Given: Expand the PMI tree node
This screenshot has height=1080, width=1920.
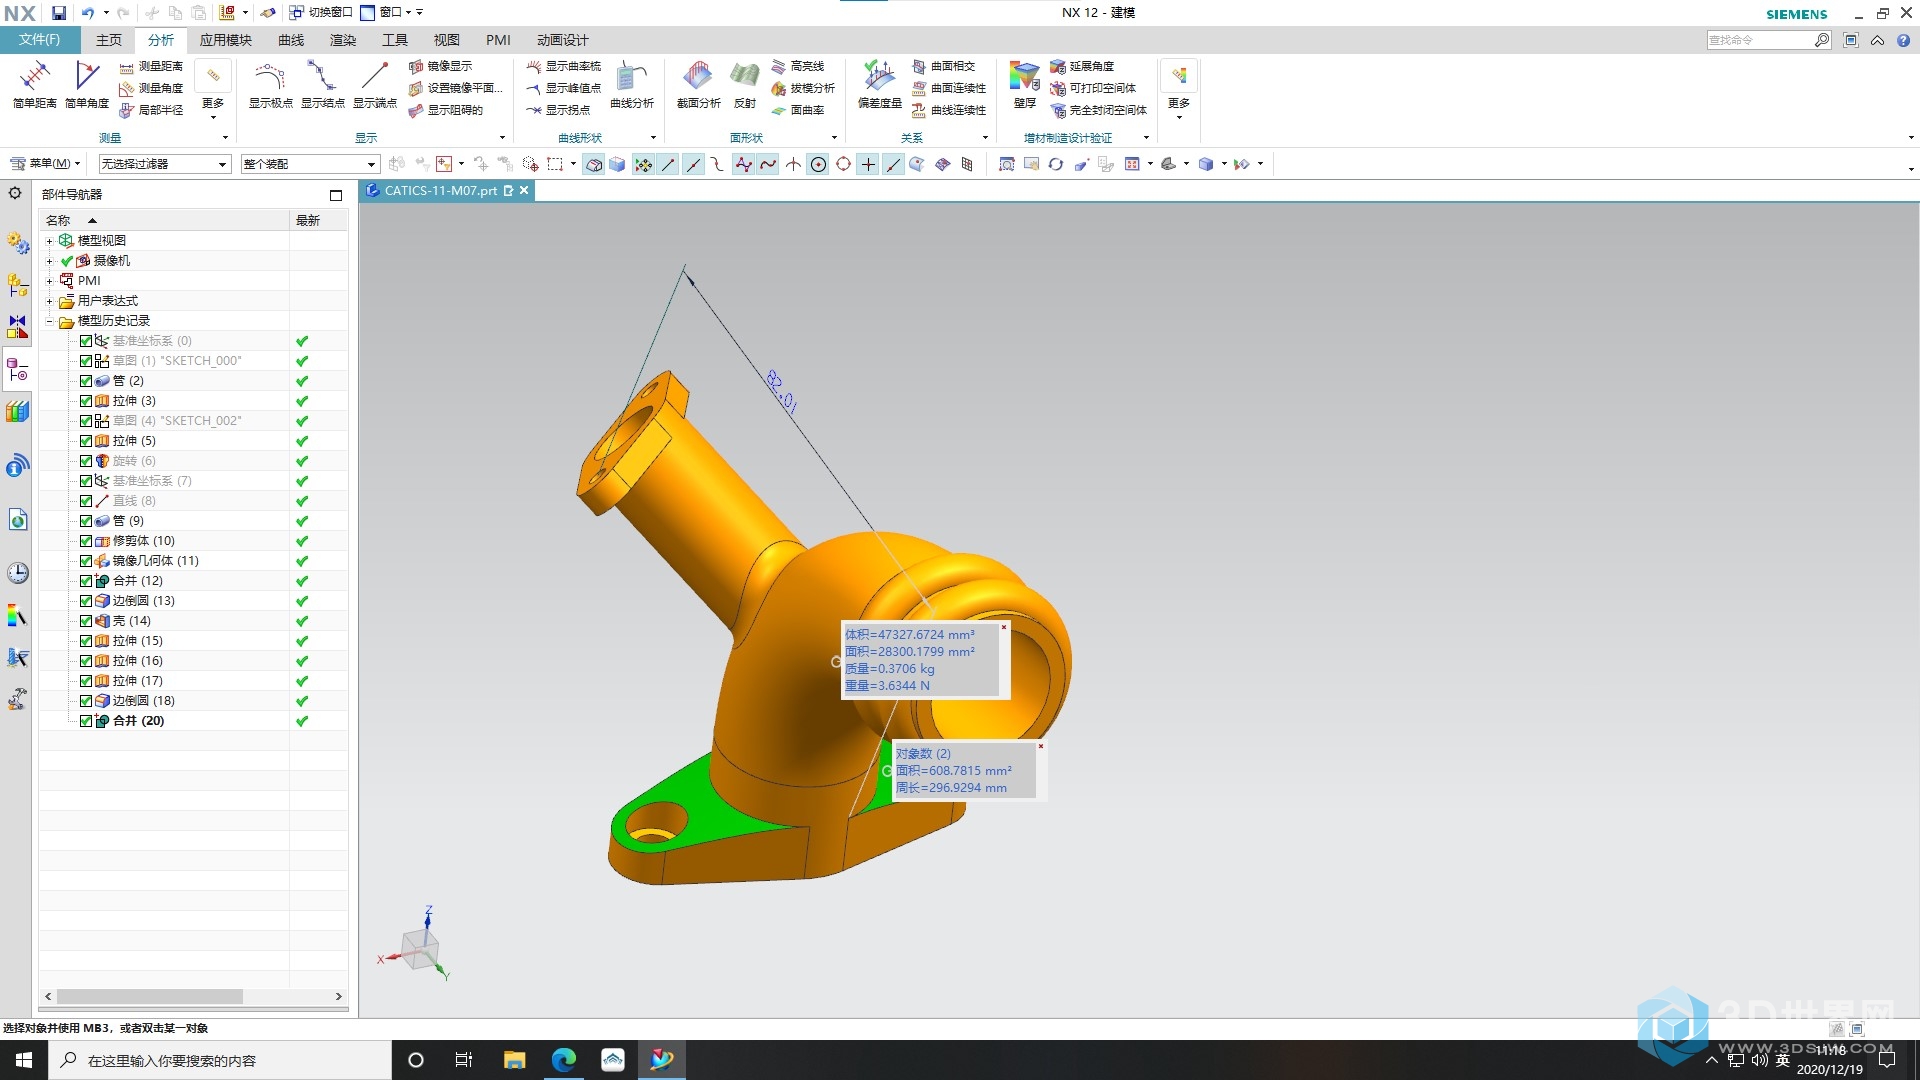Looking at the screenshot, I should [49, 281].
